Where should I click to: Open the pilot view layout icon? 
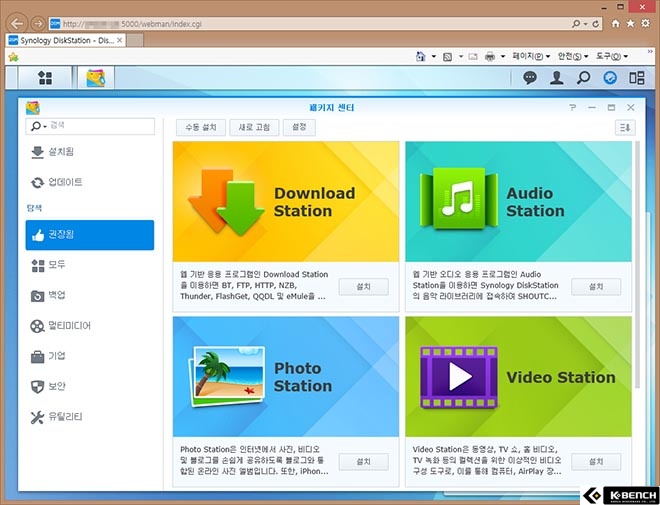click(636, 78)
